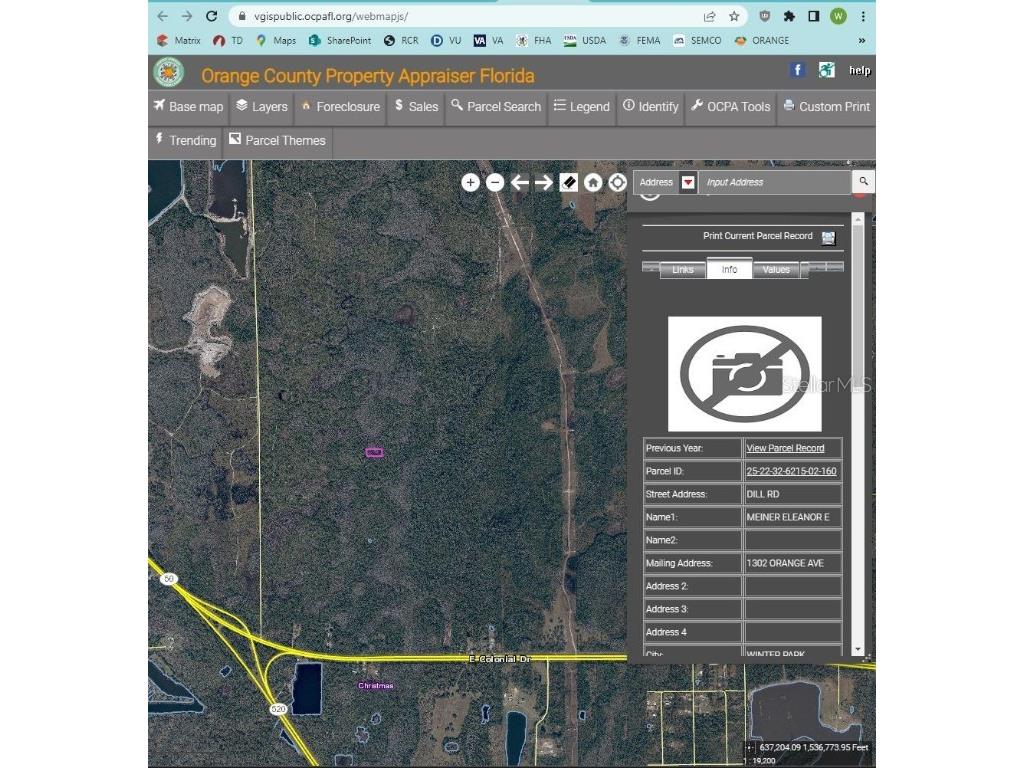Image resolution: width=1024 pixels, height=768 pixels.
Task: Open the Address search type dropdown
Action: (688, 182)
